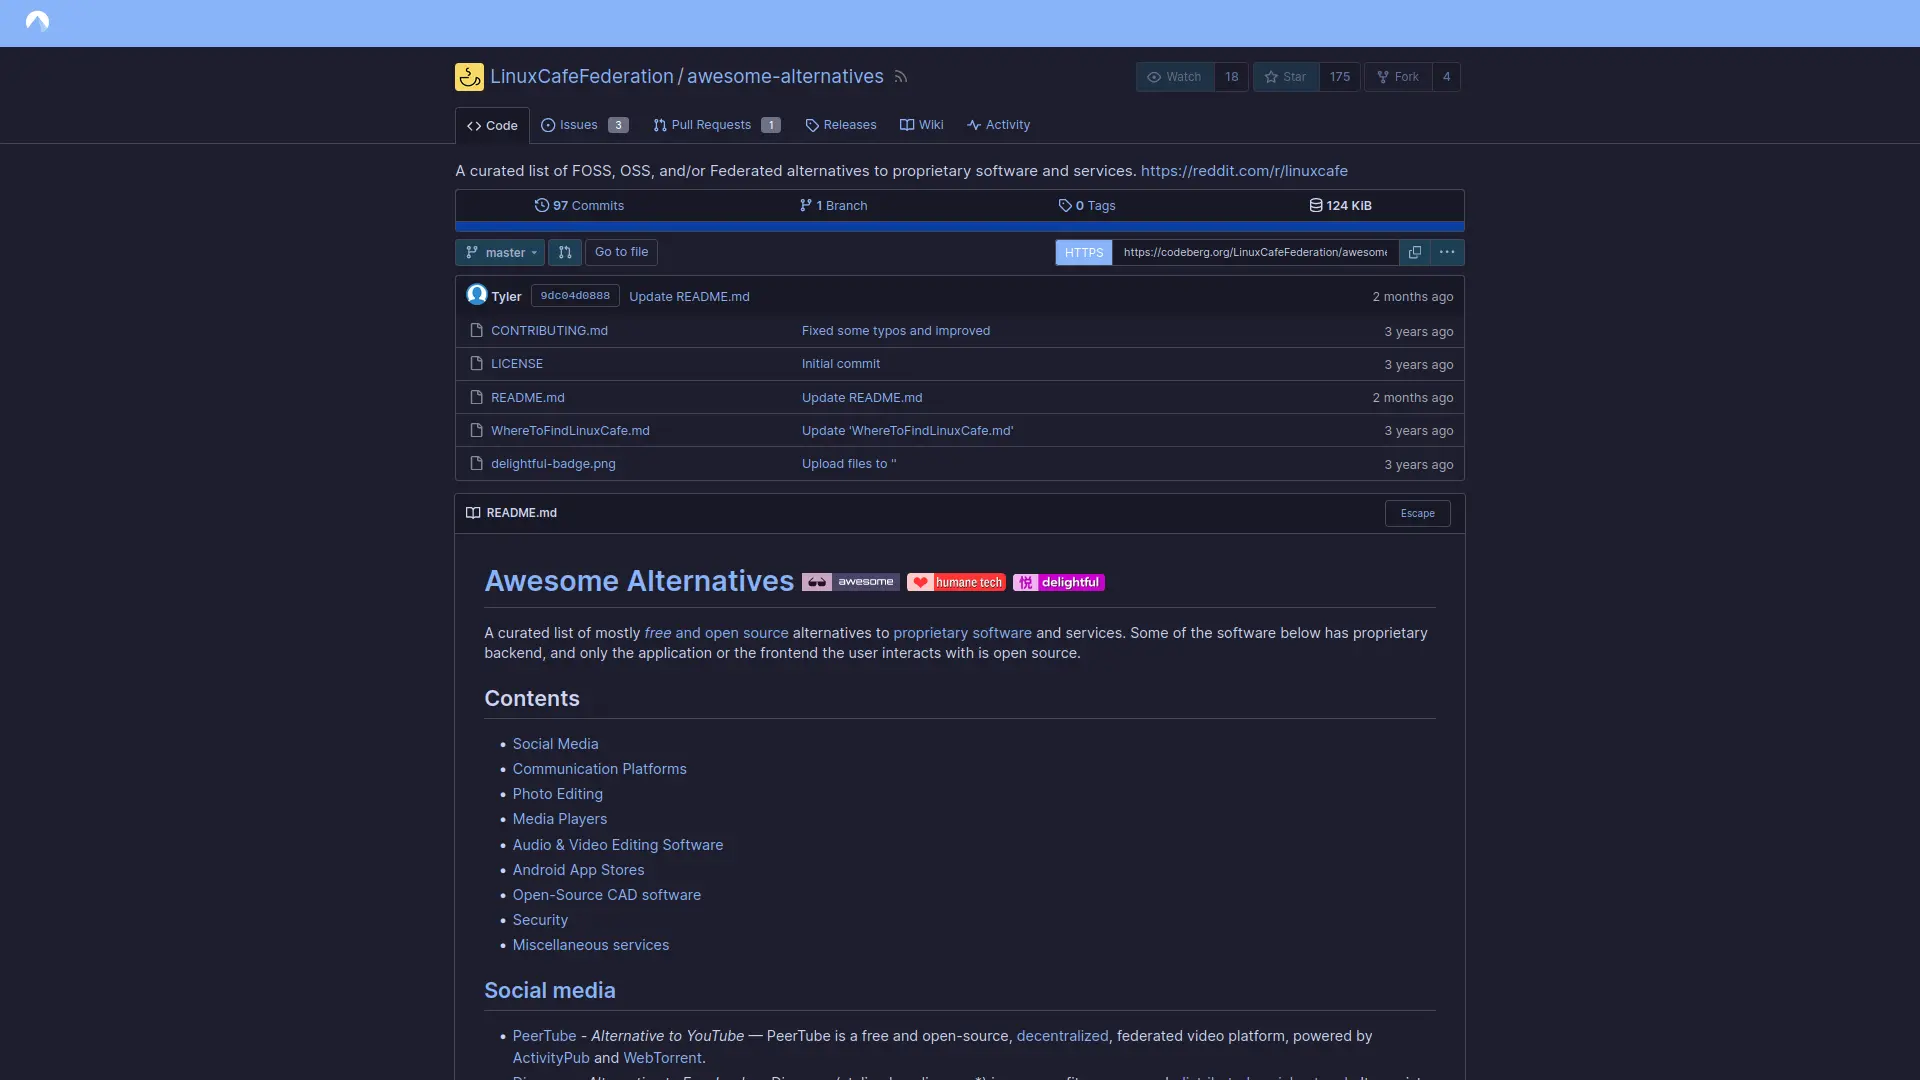1920x1080 pixels.
Task: Open the LICENSE file
Action: tap(517, 364)
